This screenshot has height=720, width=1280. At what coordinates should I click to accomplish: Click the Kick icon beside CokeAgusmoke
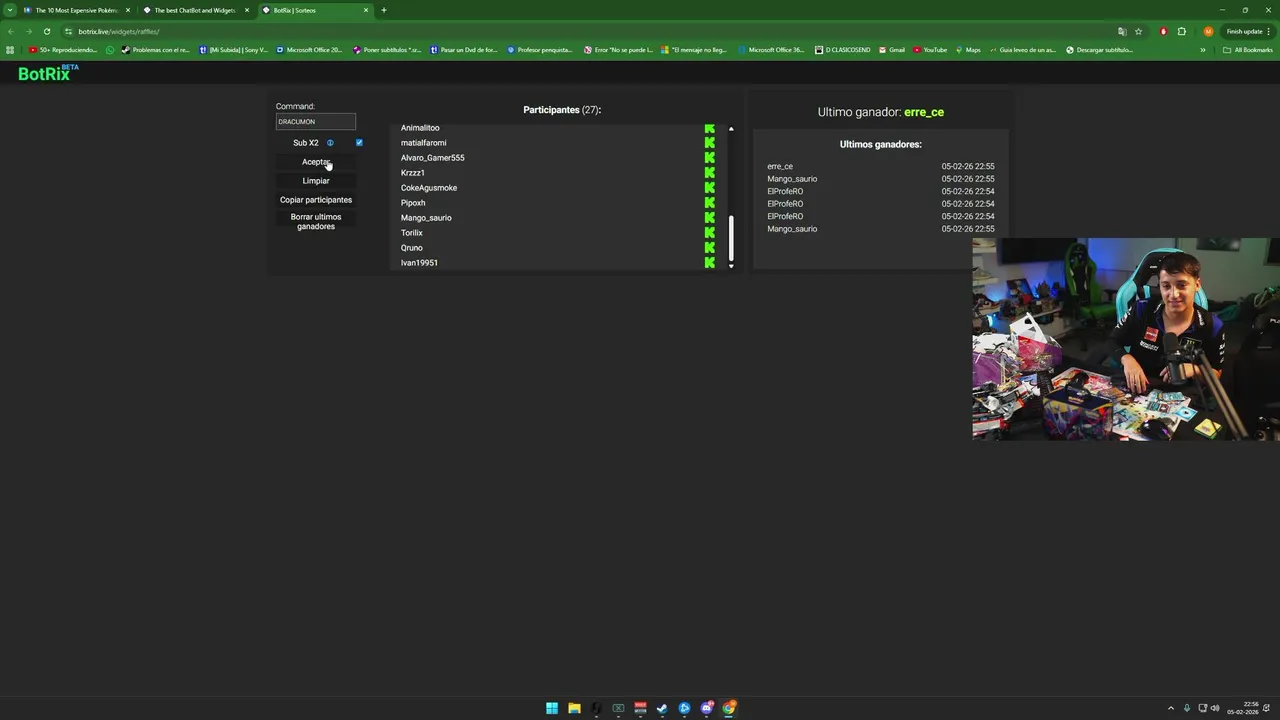[709, 188]
